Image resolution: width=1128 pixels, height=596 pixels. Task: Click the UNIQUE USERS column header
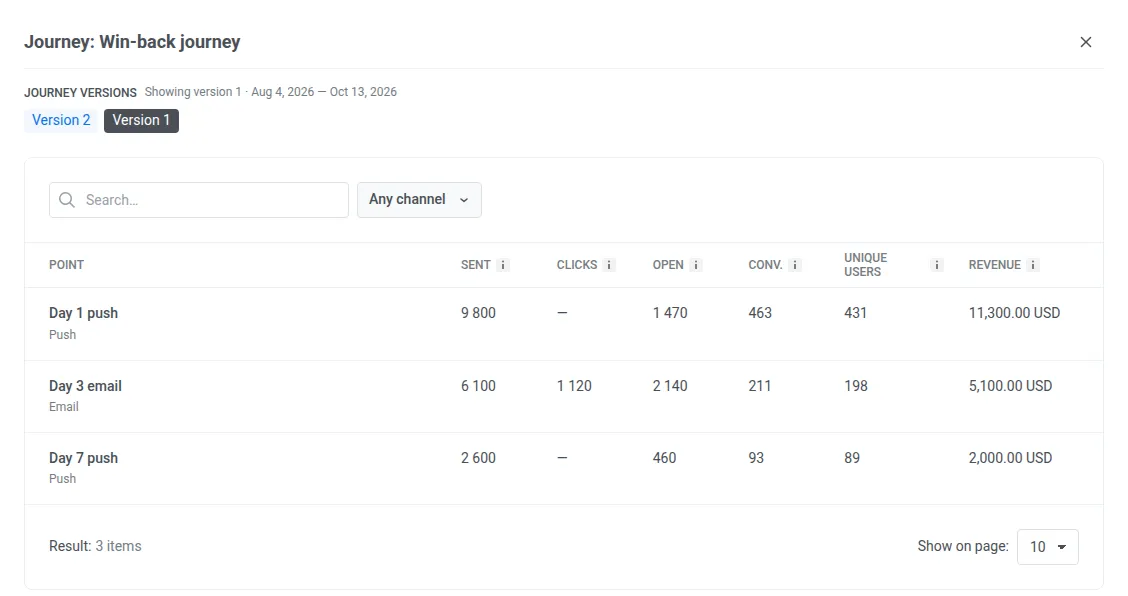click(x=865, y=265)
